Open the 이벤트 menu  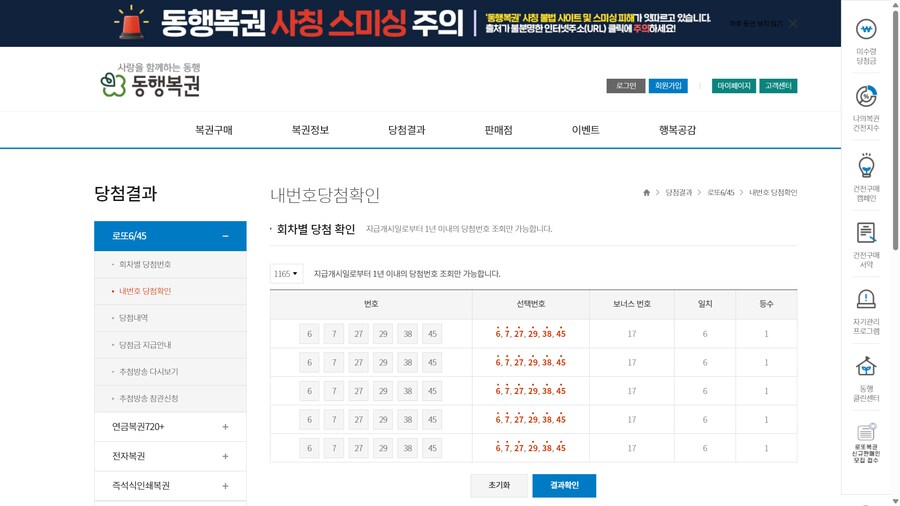(585, 130)
